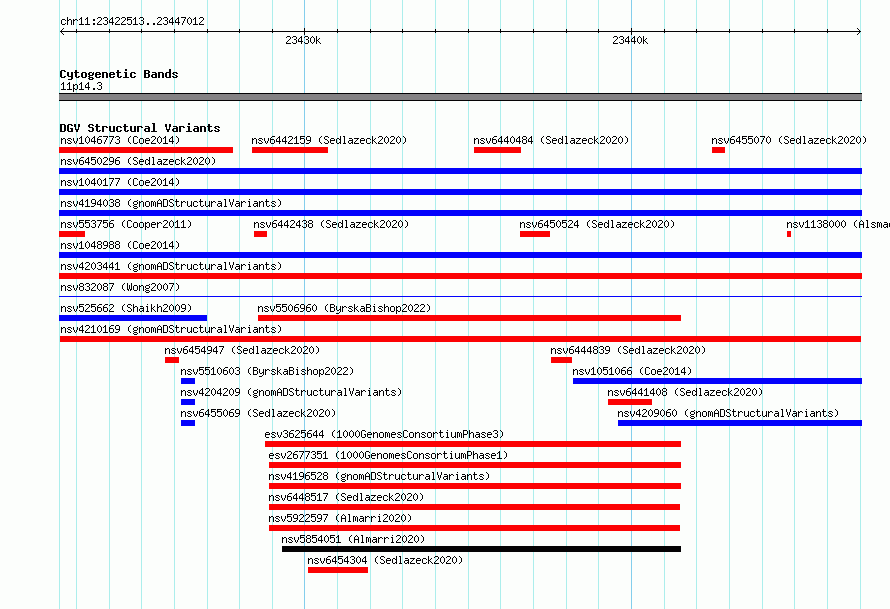Click the 23440k ruler position
This screenshot has width=890, height=609.
pyautogui.click(x=630, y=40)
